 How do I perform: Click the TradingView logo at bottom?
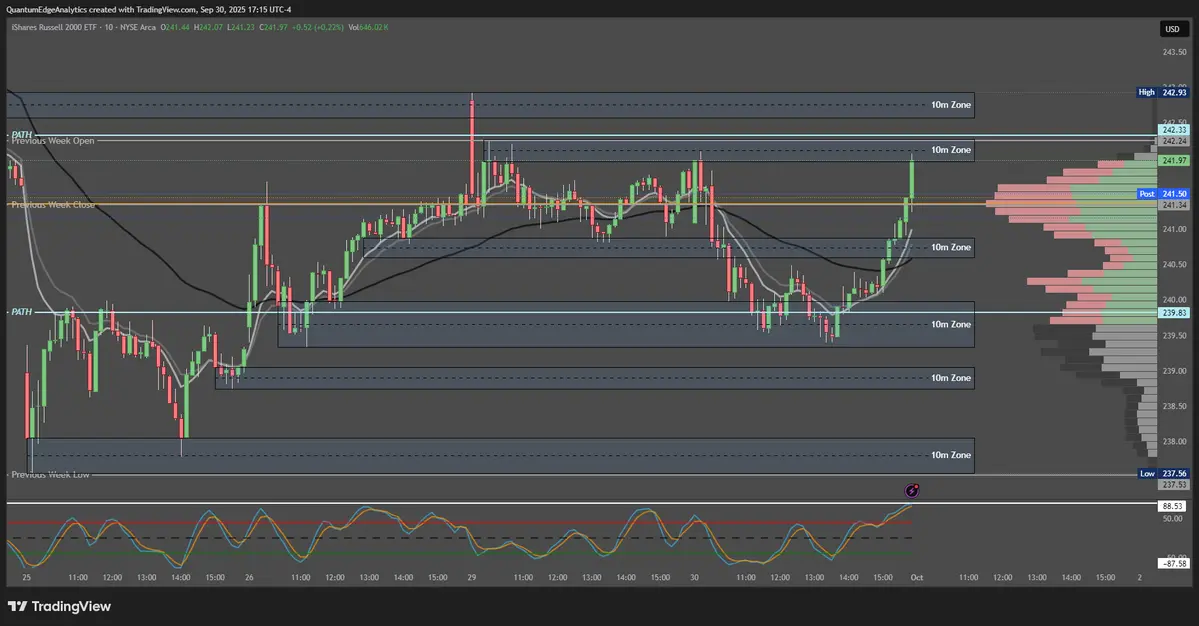click(60, 606)
